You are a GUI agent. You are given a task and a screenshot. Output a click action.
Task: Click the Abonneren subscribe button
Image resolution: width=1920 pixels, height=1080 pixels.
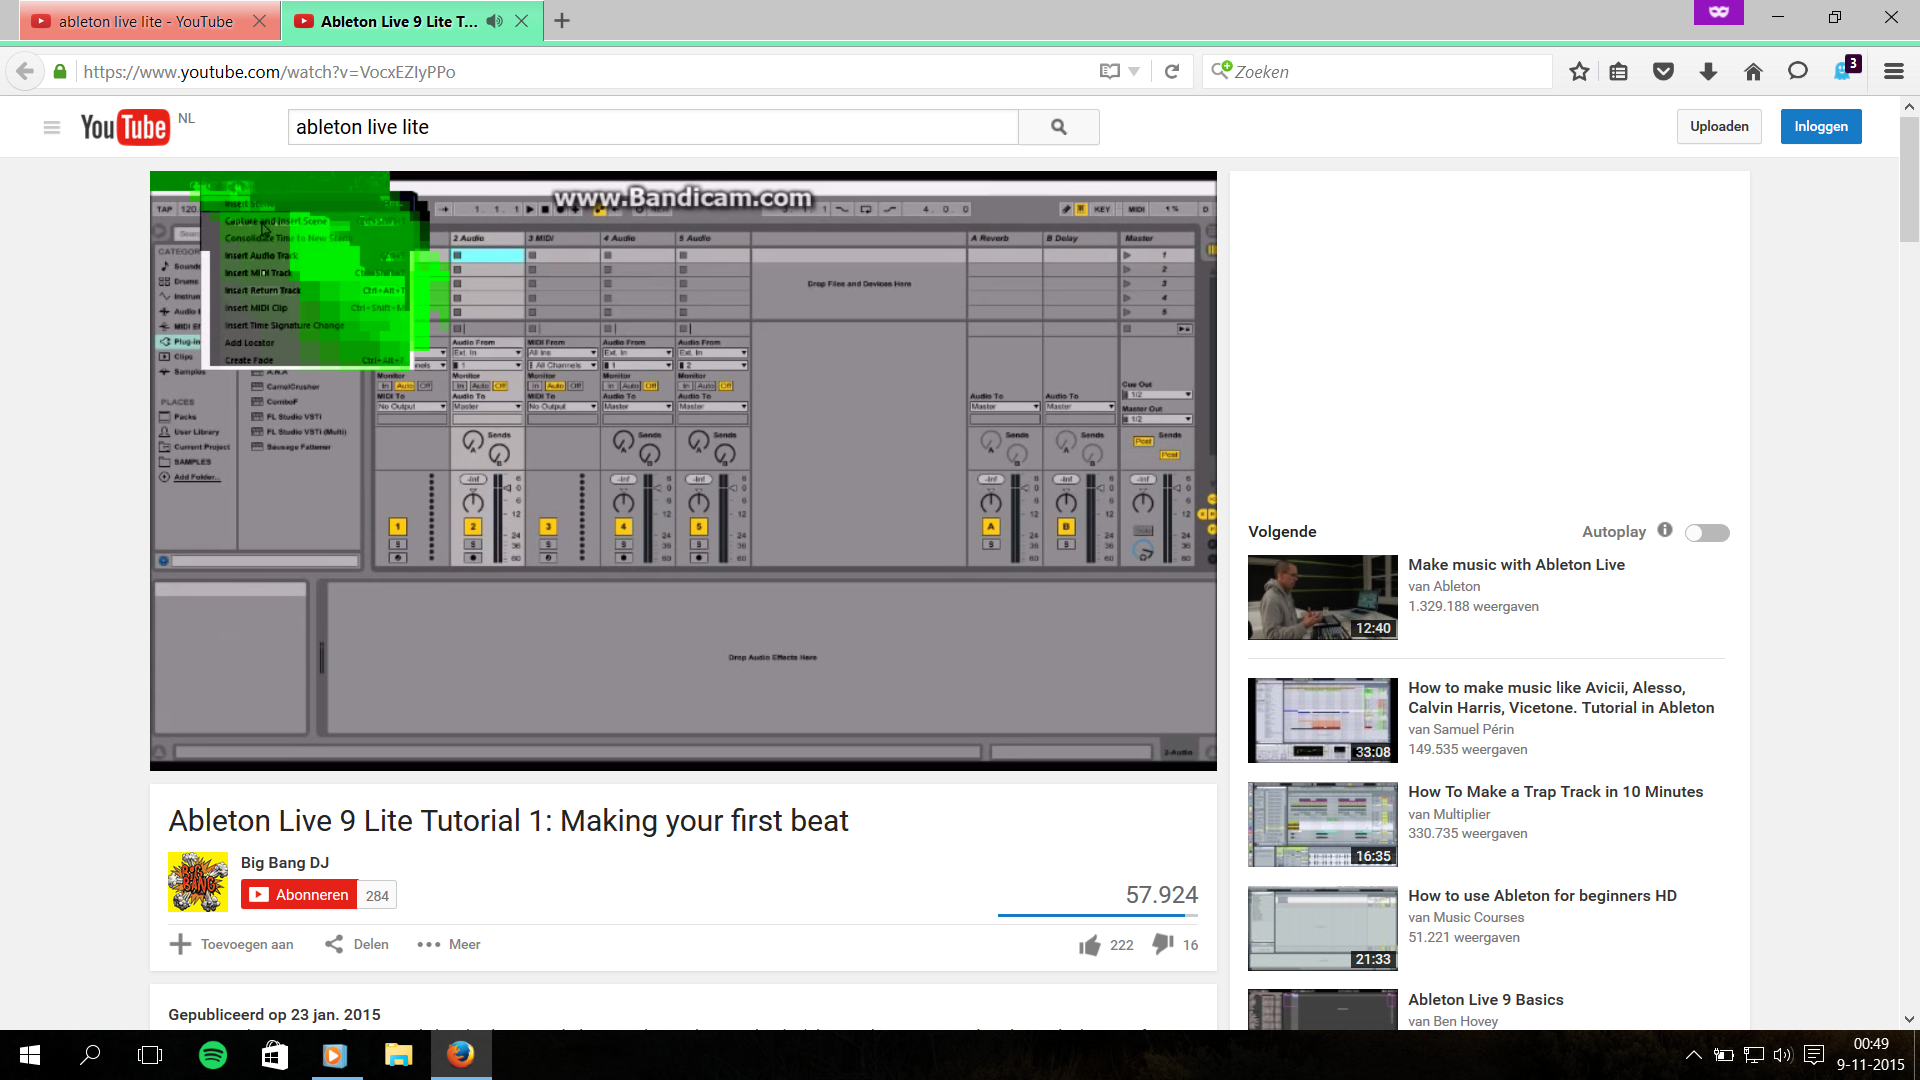(x=300, y=895)
